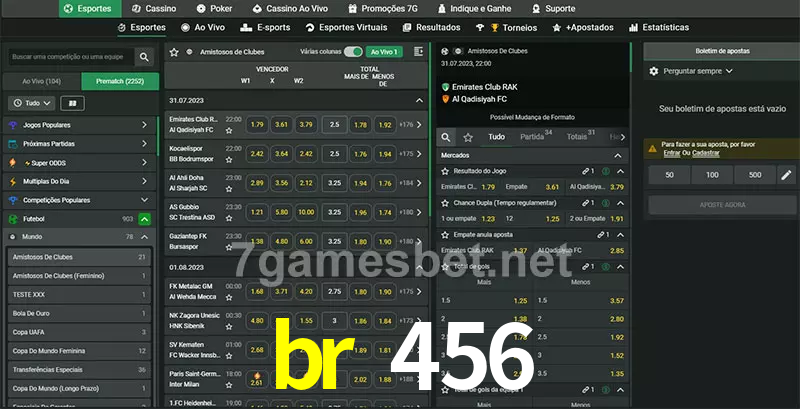The height and width of the screenshot is (409, 800).
Task: Favorite the Empate anula aposta market
Action: pyautogui.click(x=445, y=235)
